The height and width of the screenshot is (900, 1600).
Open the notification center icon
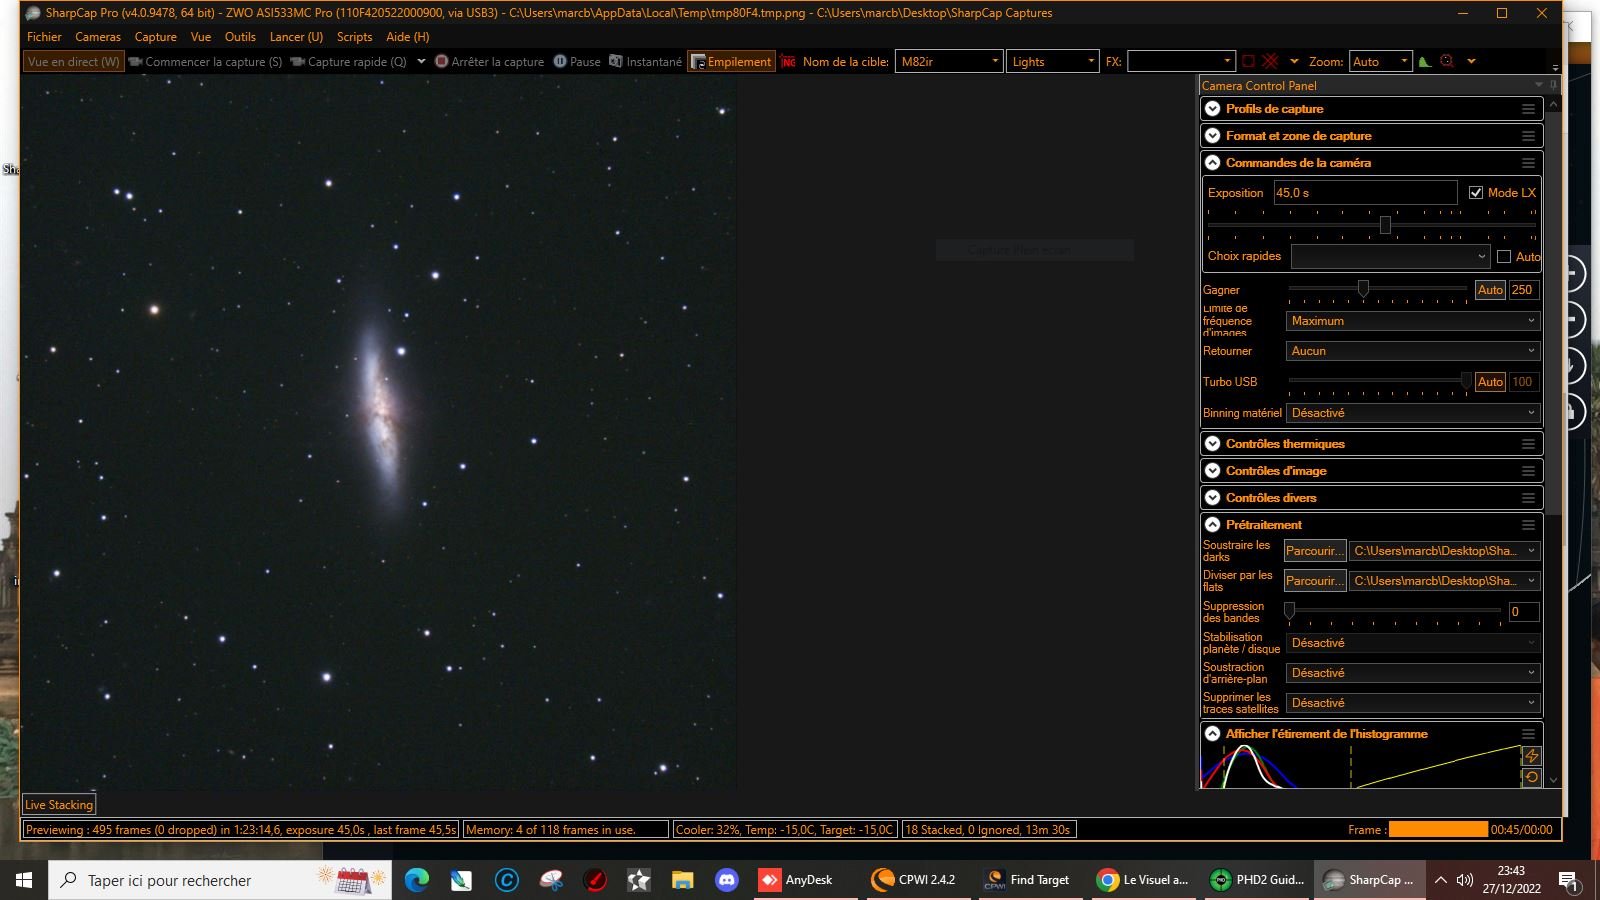tap(1569, 880)
